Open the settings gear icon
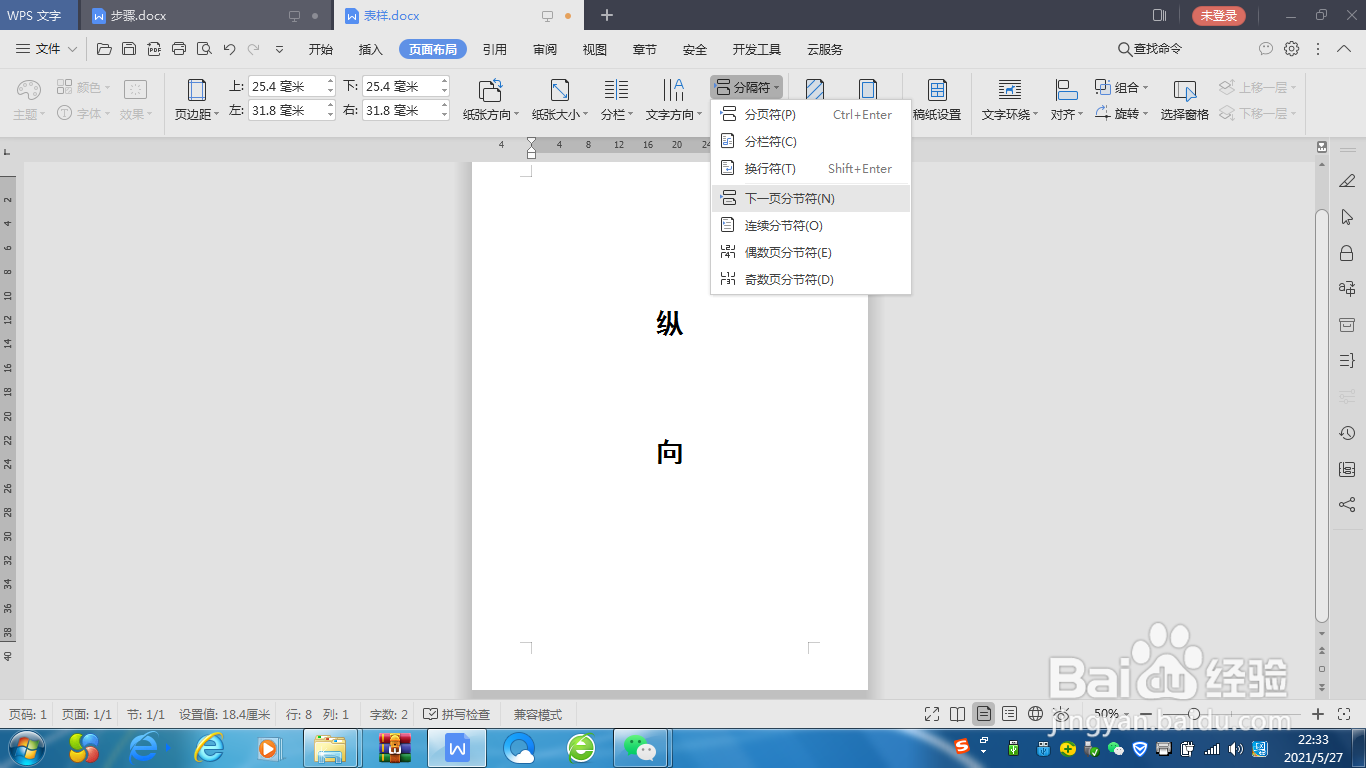The width and height of the screenshot is (1366, 768). [x=1292, y=49]
